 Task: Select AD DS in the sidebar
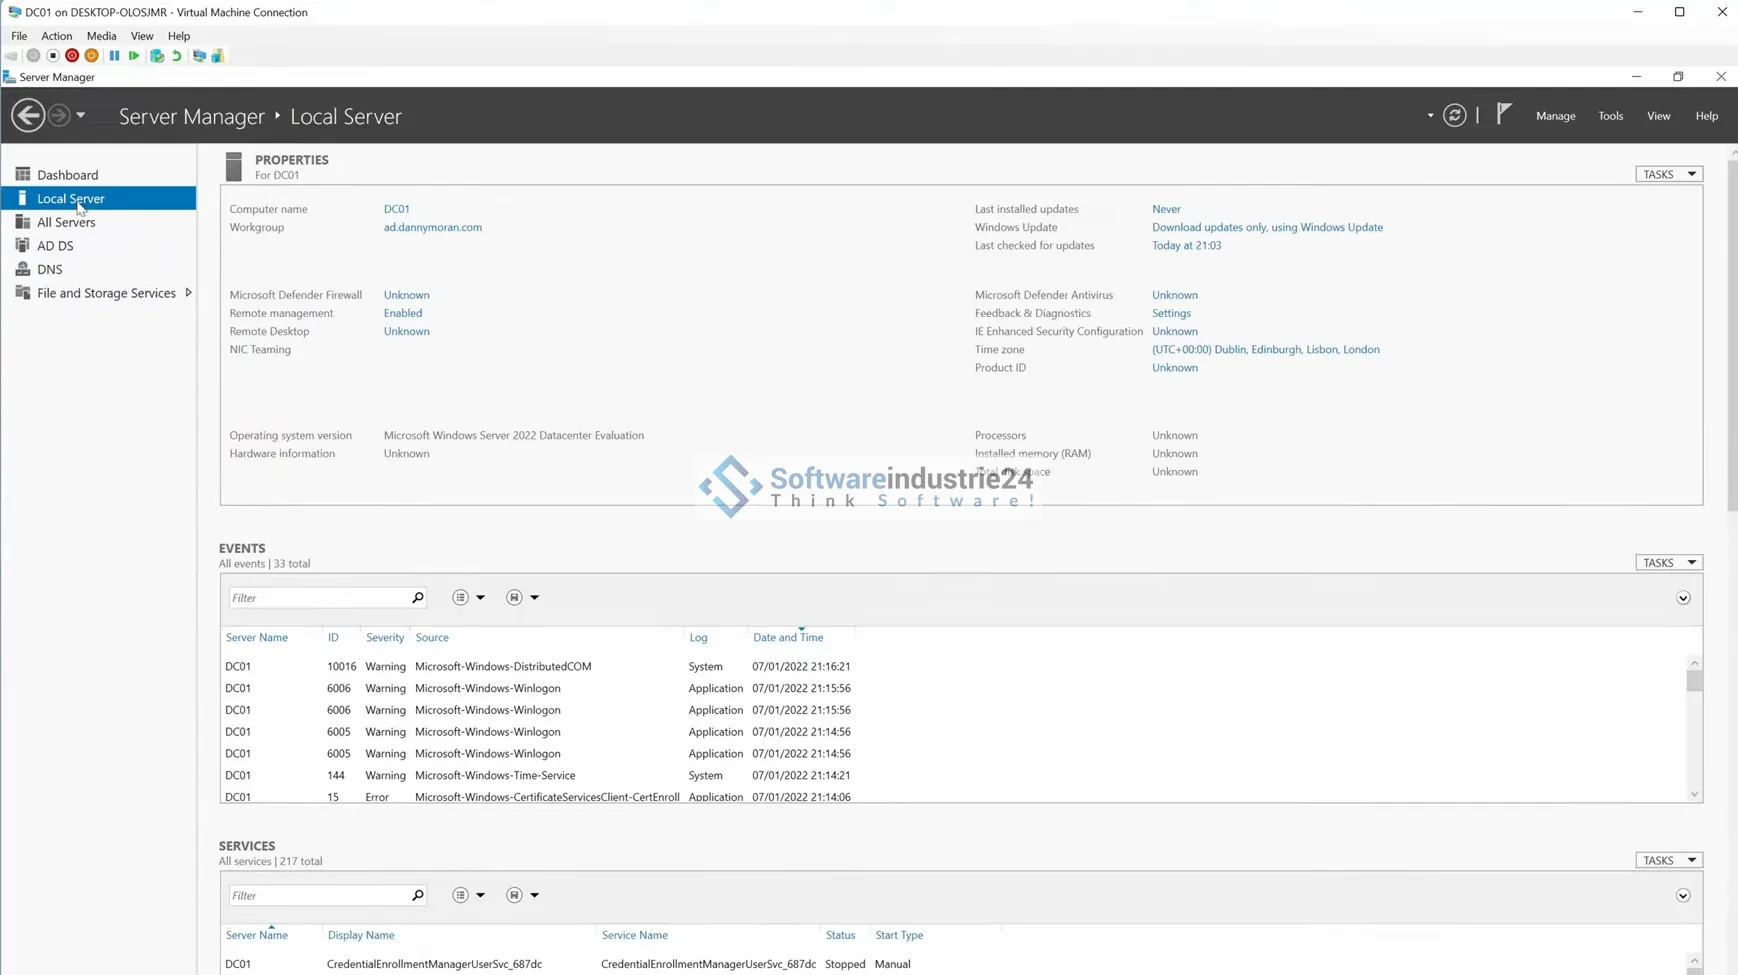tap(55, 246)
